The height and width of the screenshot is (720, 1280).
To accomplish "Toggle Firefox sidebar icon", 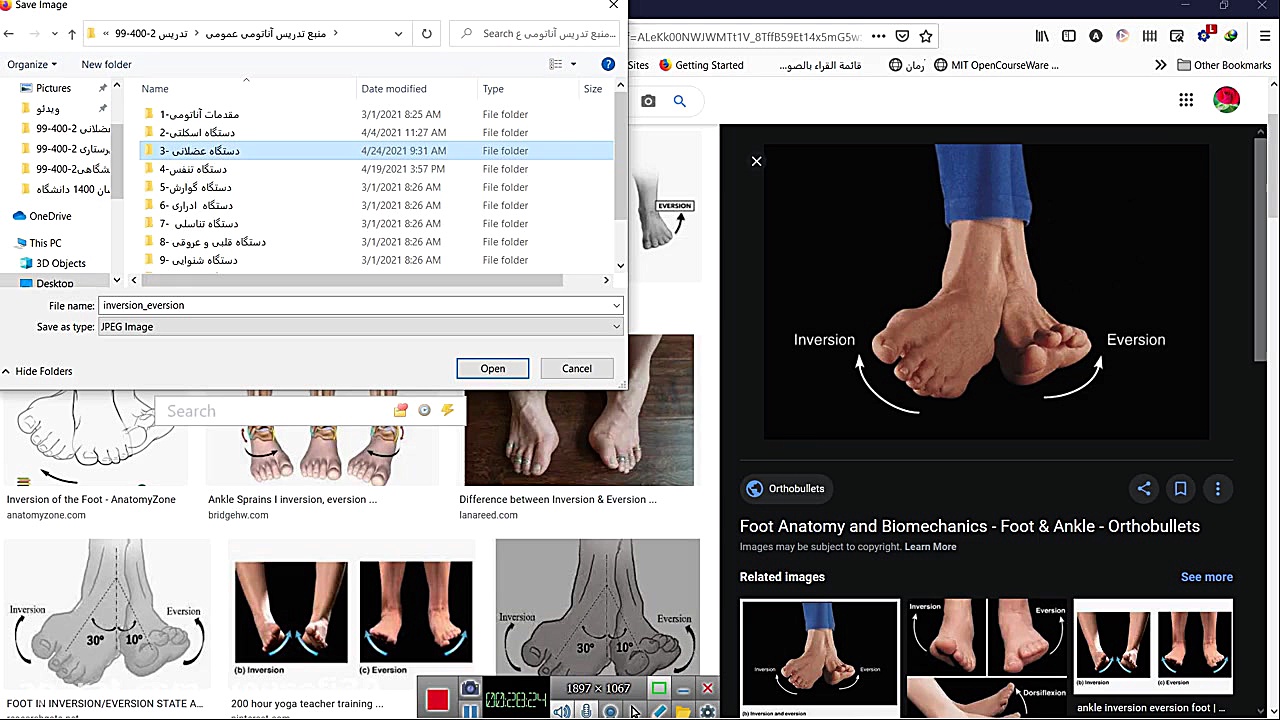I will coord(1069,36).
